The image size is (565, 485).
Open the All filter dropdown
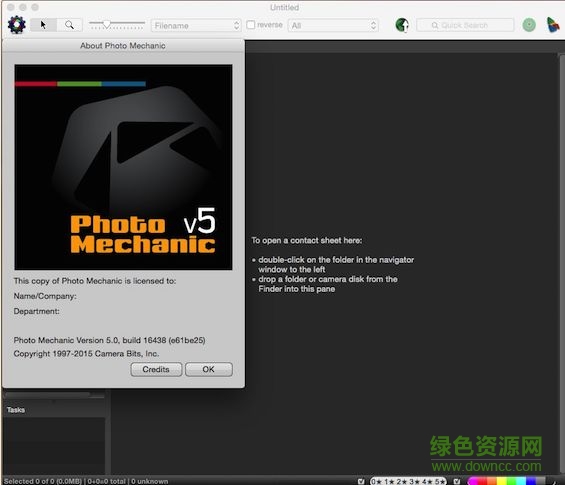tap(333, 25)
